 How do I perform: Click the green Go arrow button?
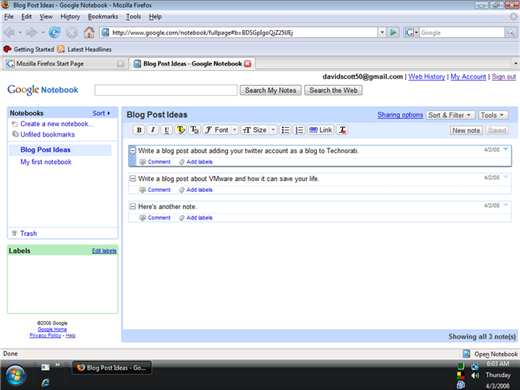(x=393, y=32)
